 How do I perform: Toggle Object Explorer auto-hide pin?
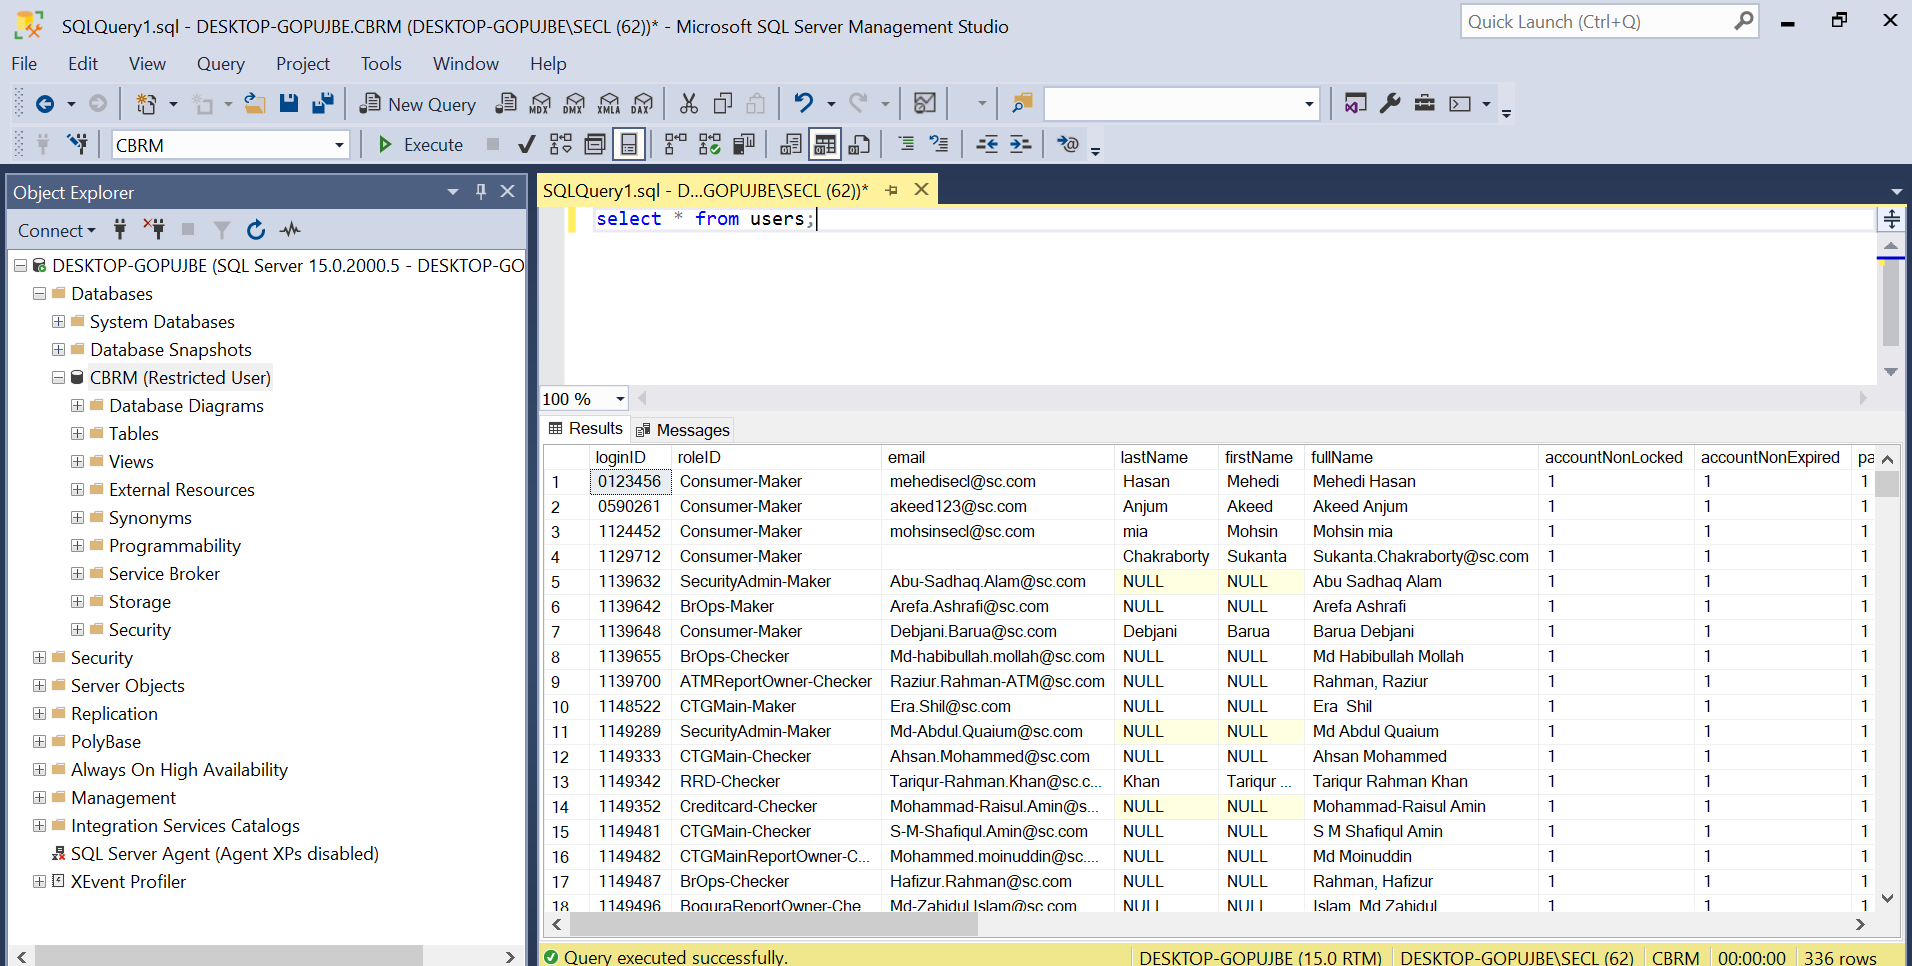(x=481, y=191)
